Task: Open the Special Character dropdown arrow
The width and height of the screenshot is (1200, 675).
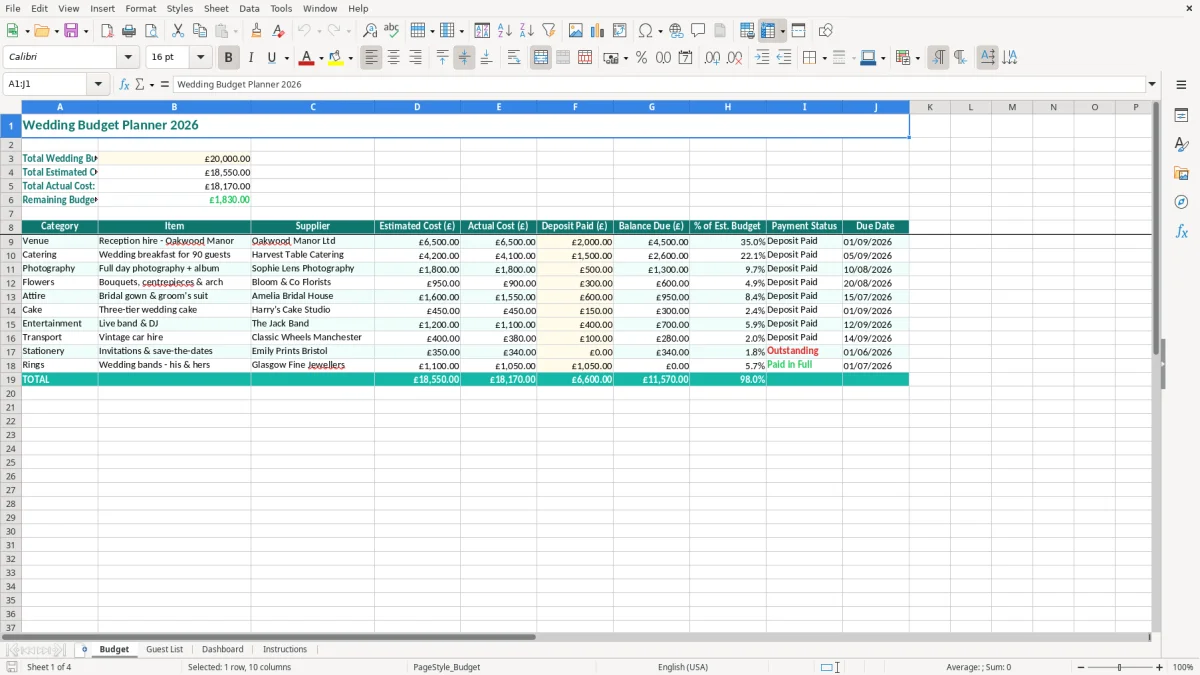Action: [x=660, y=31]
